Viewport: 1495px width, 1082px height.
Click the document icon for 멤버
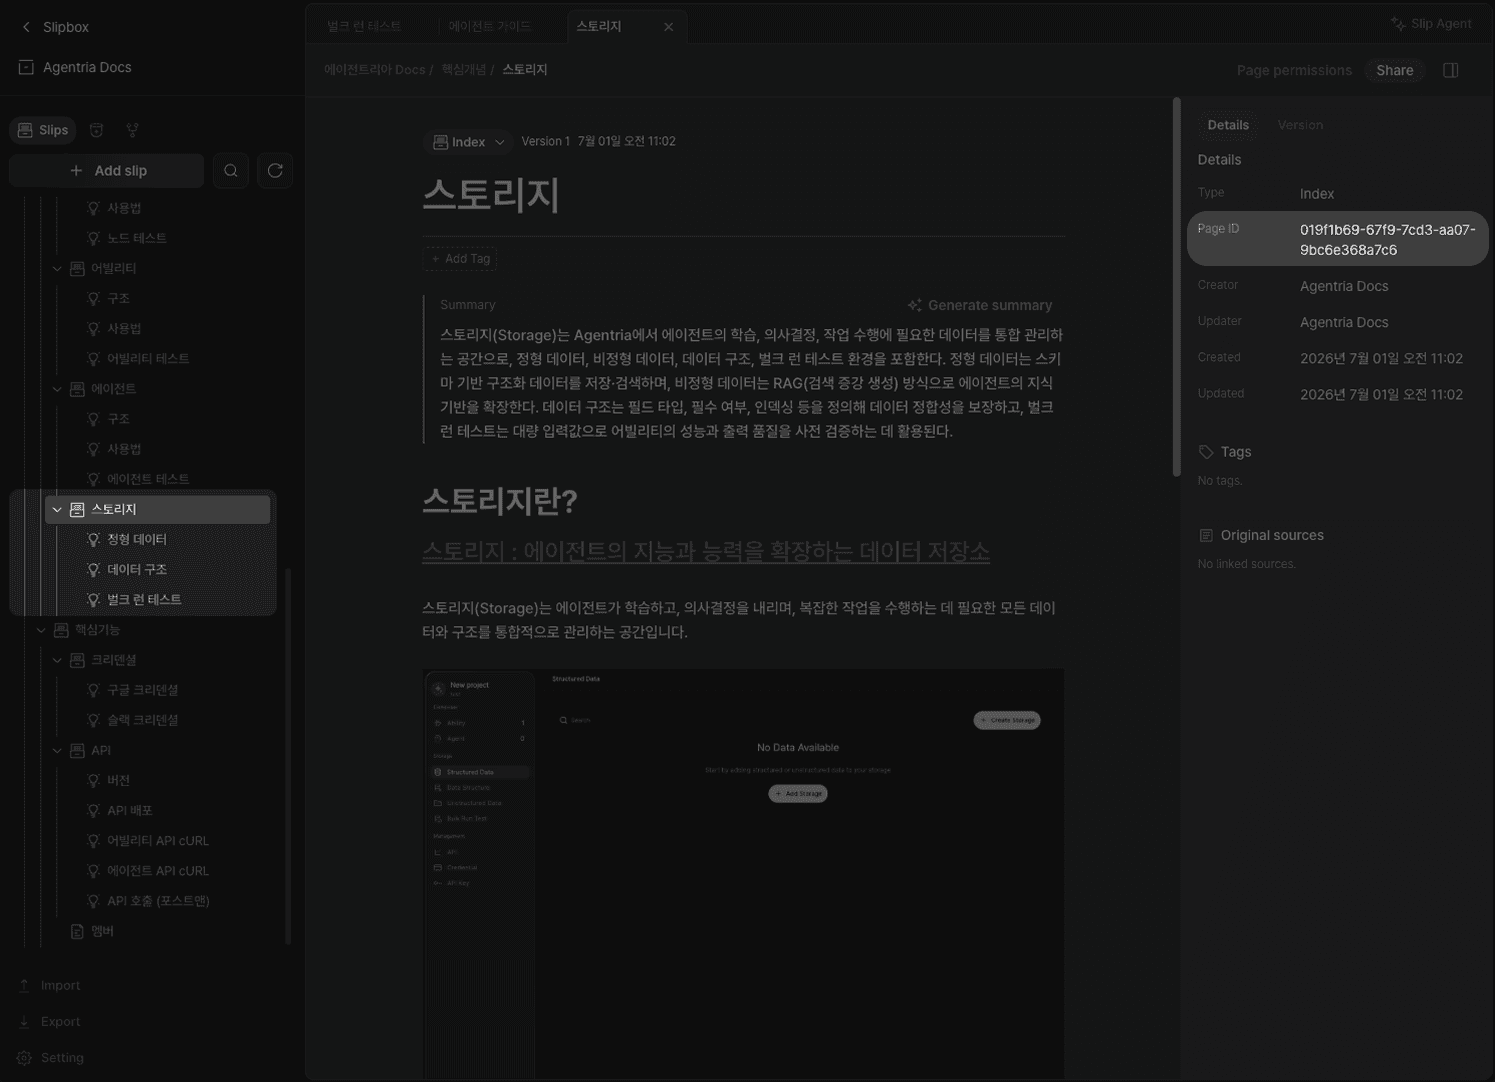pos(77,931)
